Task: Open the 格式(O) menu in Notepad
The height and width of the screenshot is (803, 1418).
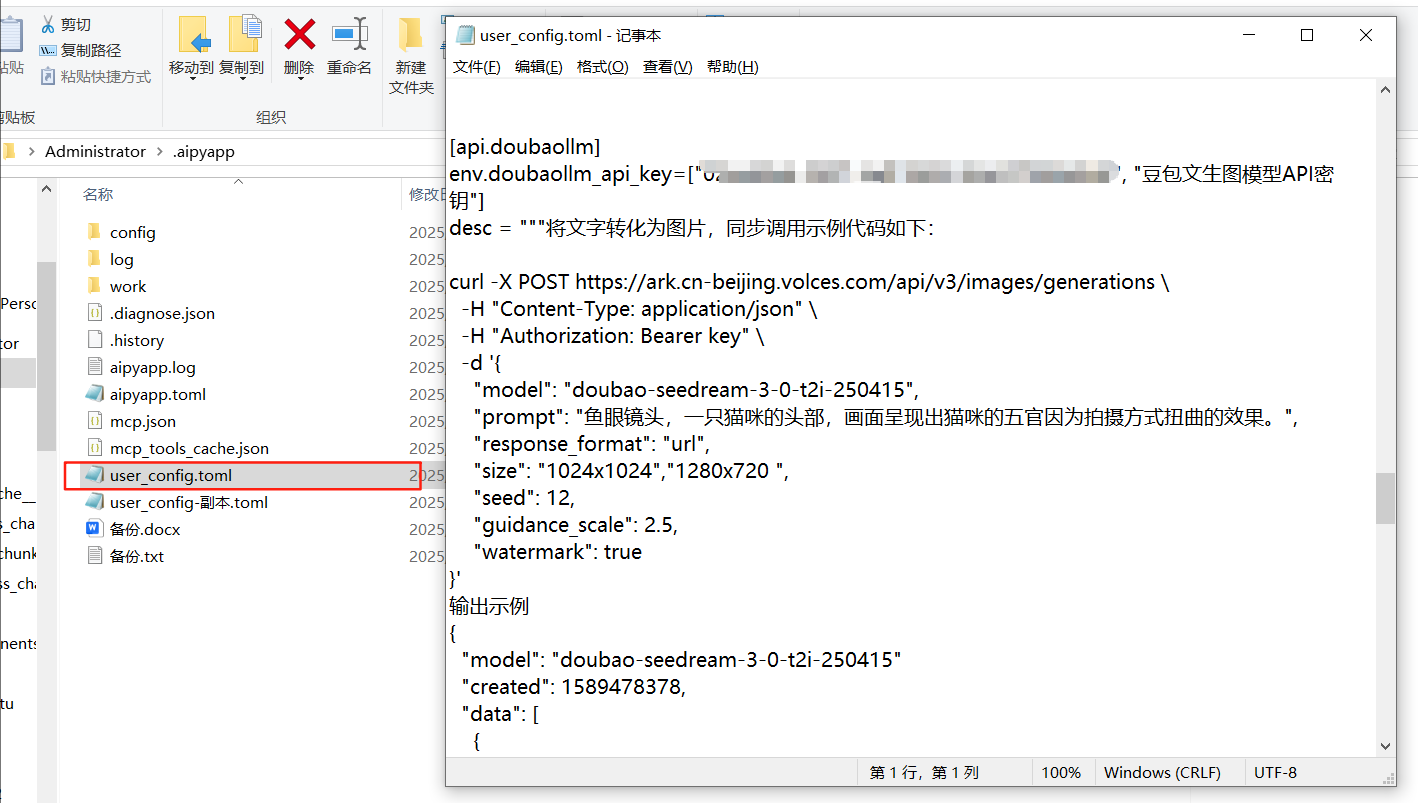Action: [603, 67]
